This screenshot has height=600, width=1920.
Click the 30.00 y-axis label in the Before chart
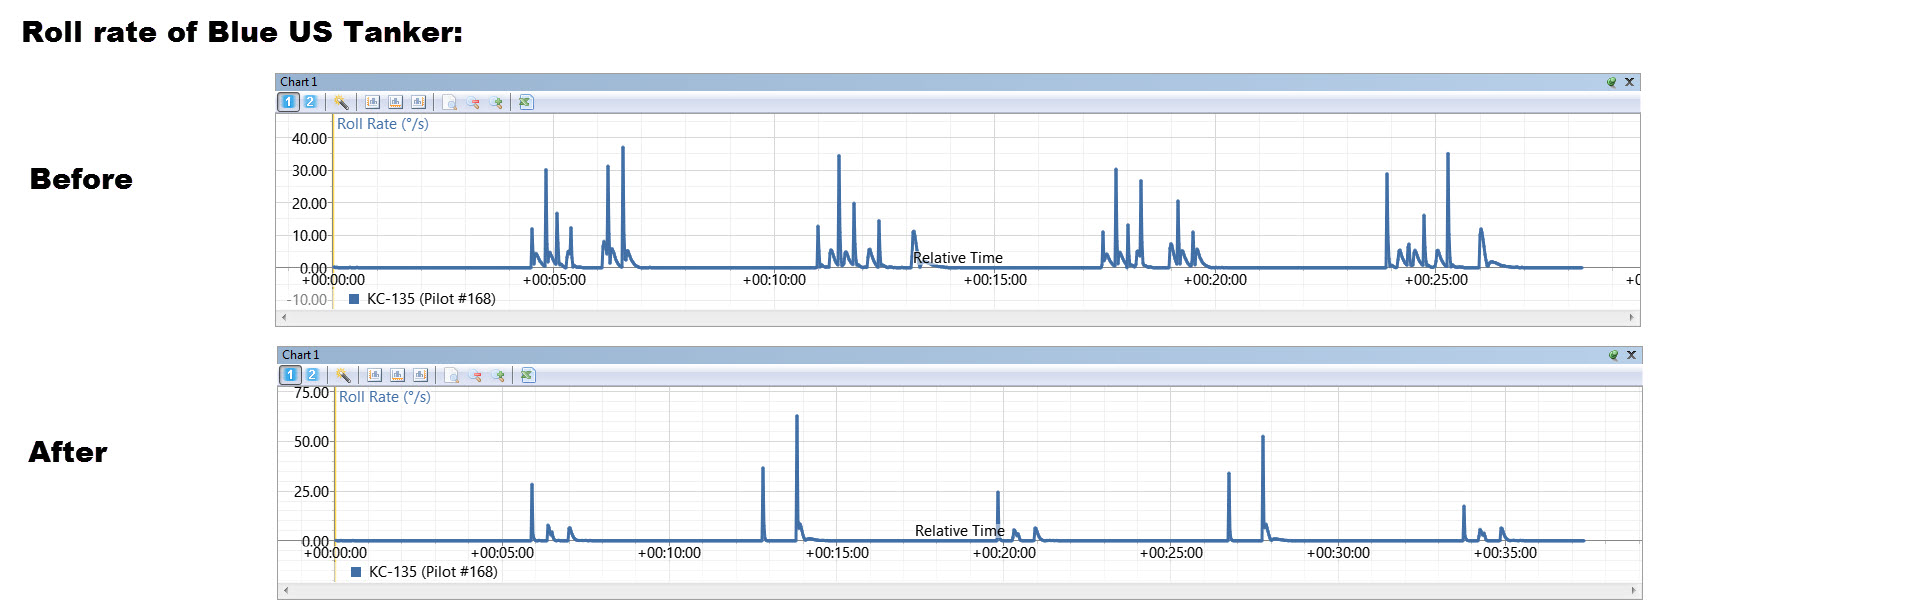pos(309,171)
